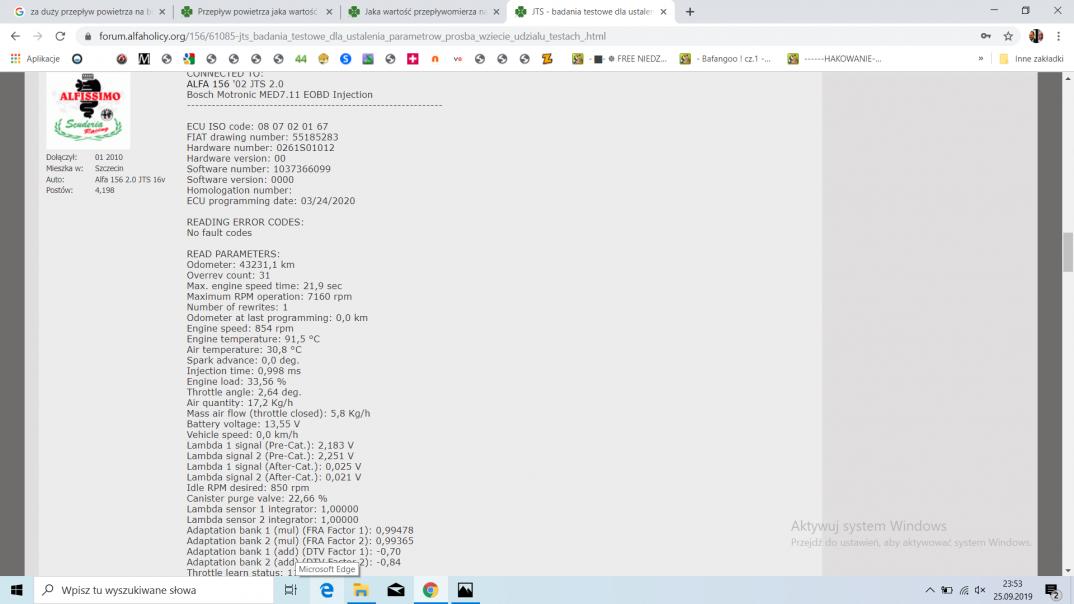Open the red cross bookmark icon
The image size is (1074, 604).
click(x=412, y=59)
